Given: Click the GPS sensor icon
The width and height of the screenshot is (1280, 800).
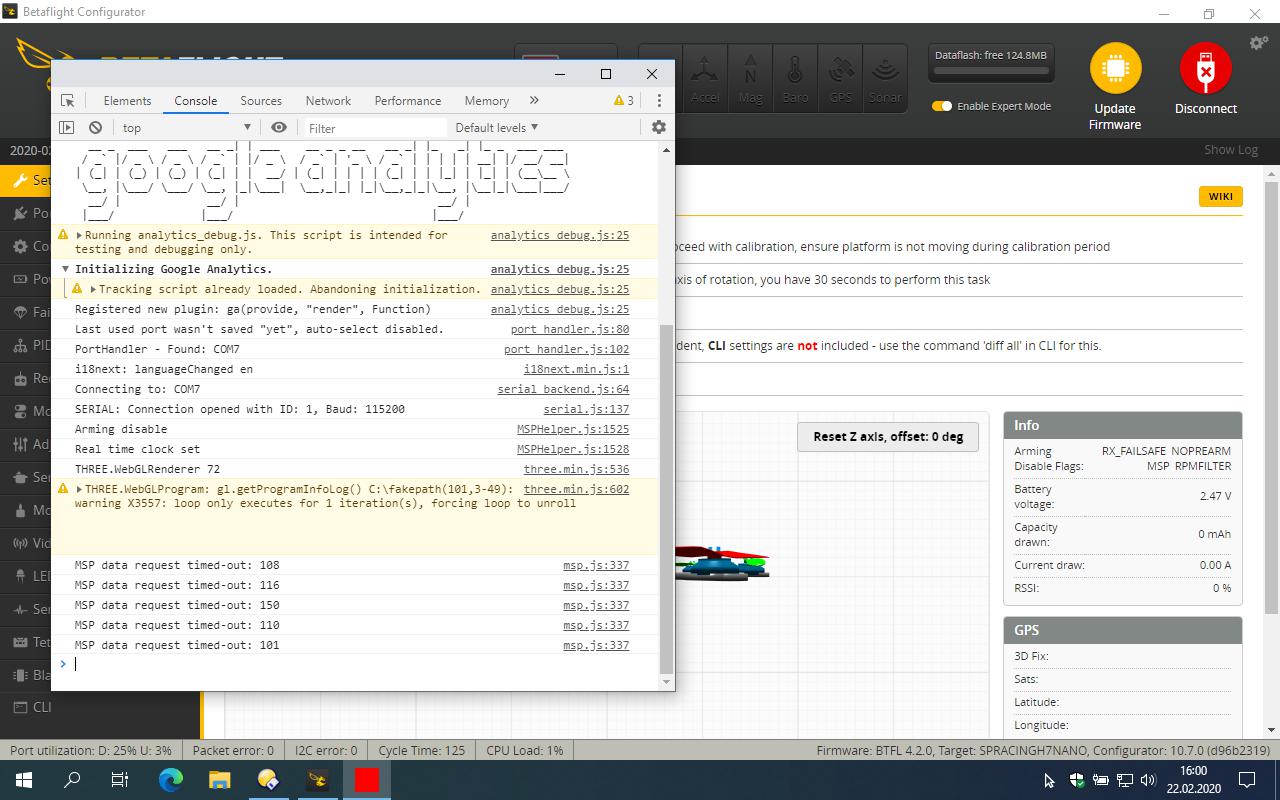Looking at the screenshot, I should [840, 78].
